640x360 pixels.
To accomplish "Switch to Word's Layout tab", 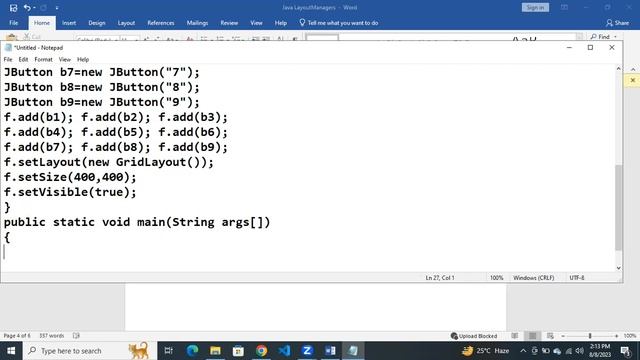I will tap(126, 23).
